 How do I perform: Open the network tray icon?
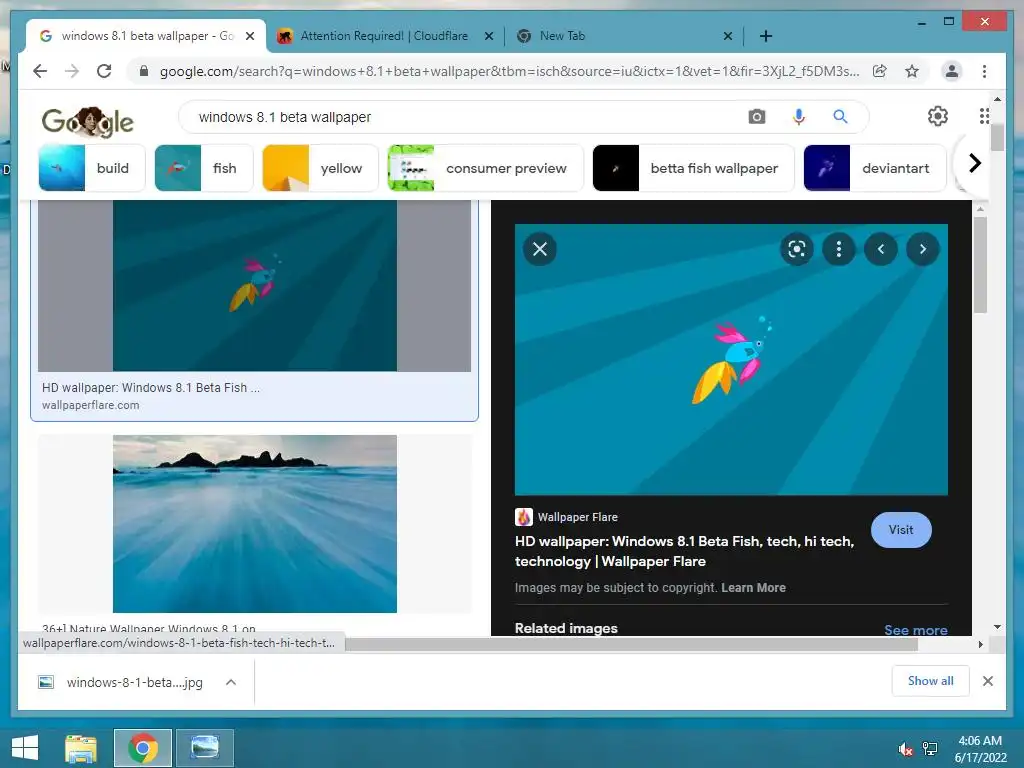929,749
